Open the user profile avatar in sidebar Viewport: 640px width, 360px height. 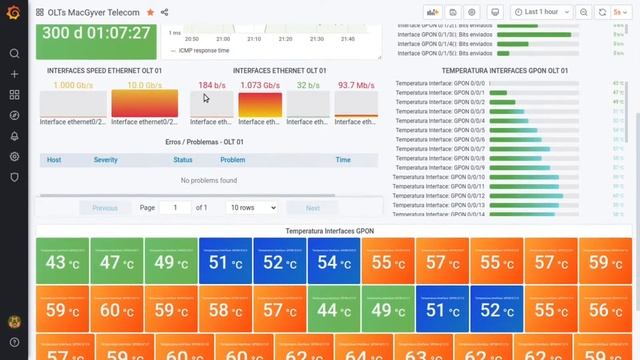(15, 322)
